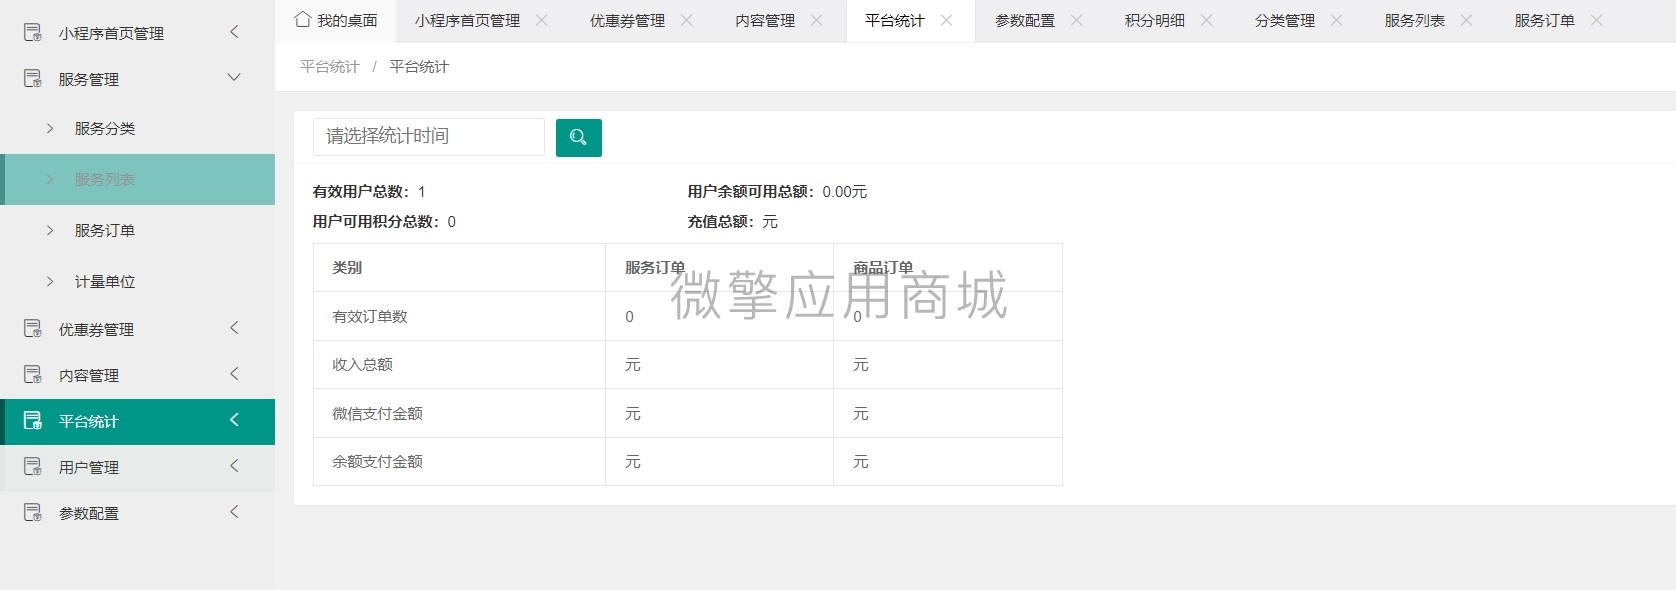The height and width of the screenshot is (590, 1676).
Task: Click the 有效订单数 row label
Action: (370, 317)
